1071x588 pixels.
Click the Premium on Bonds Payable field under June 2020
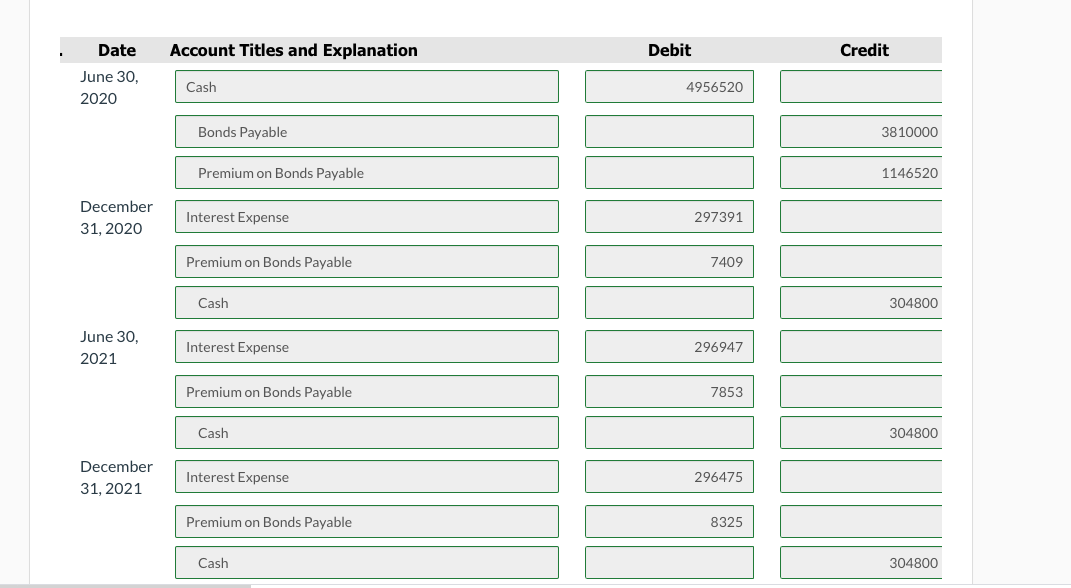pyautogui.click(x=366, y=172)
